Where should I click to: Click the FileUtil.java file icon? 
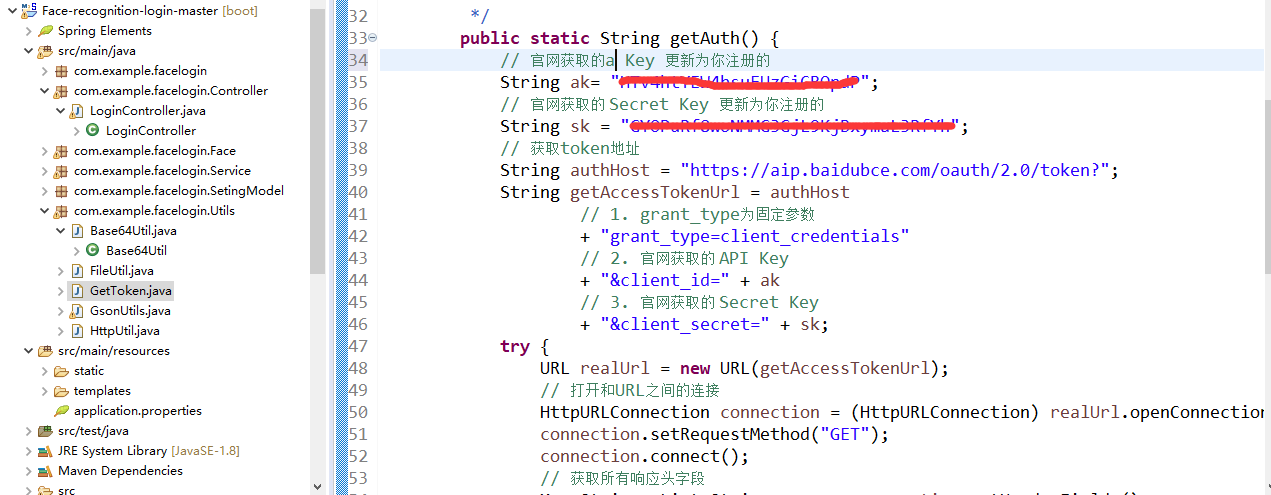(78, 271)
